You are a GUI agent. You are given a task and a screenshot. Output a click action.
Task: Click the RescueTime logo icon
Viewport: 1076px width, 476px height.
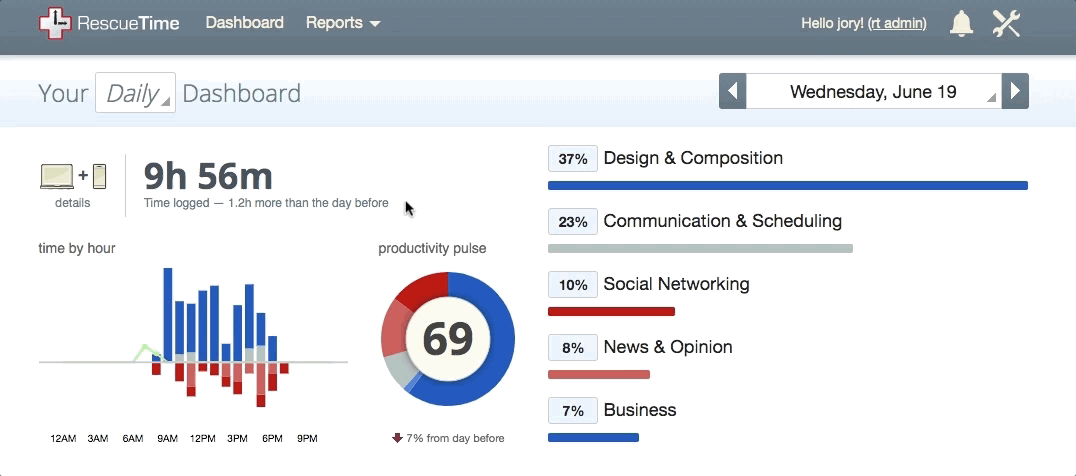pos(55,23)
